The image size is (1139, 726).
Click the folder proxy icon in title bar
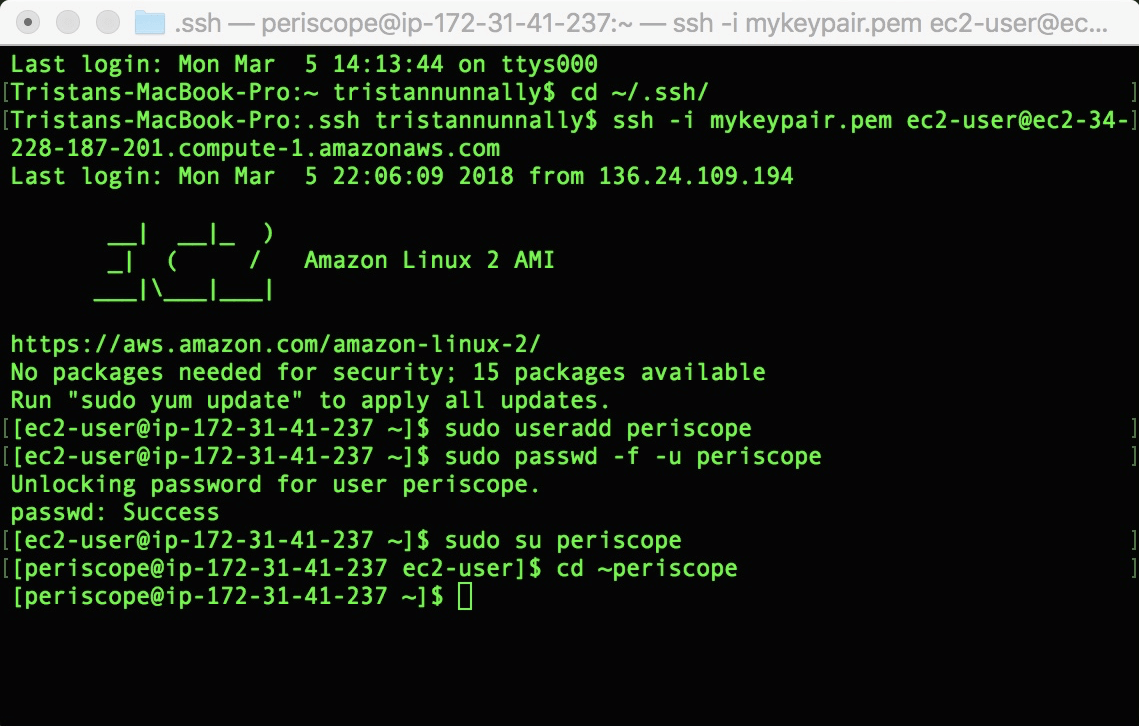(149, 21)
